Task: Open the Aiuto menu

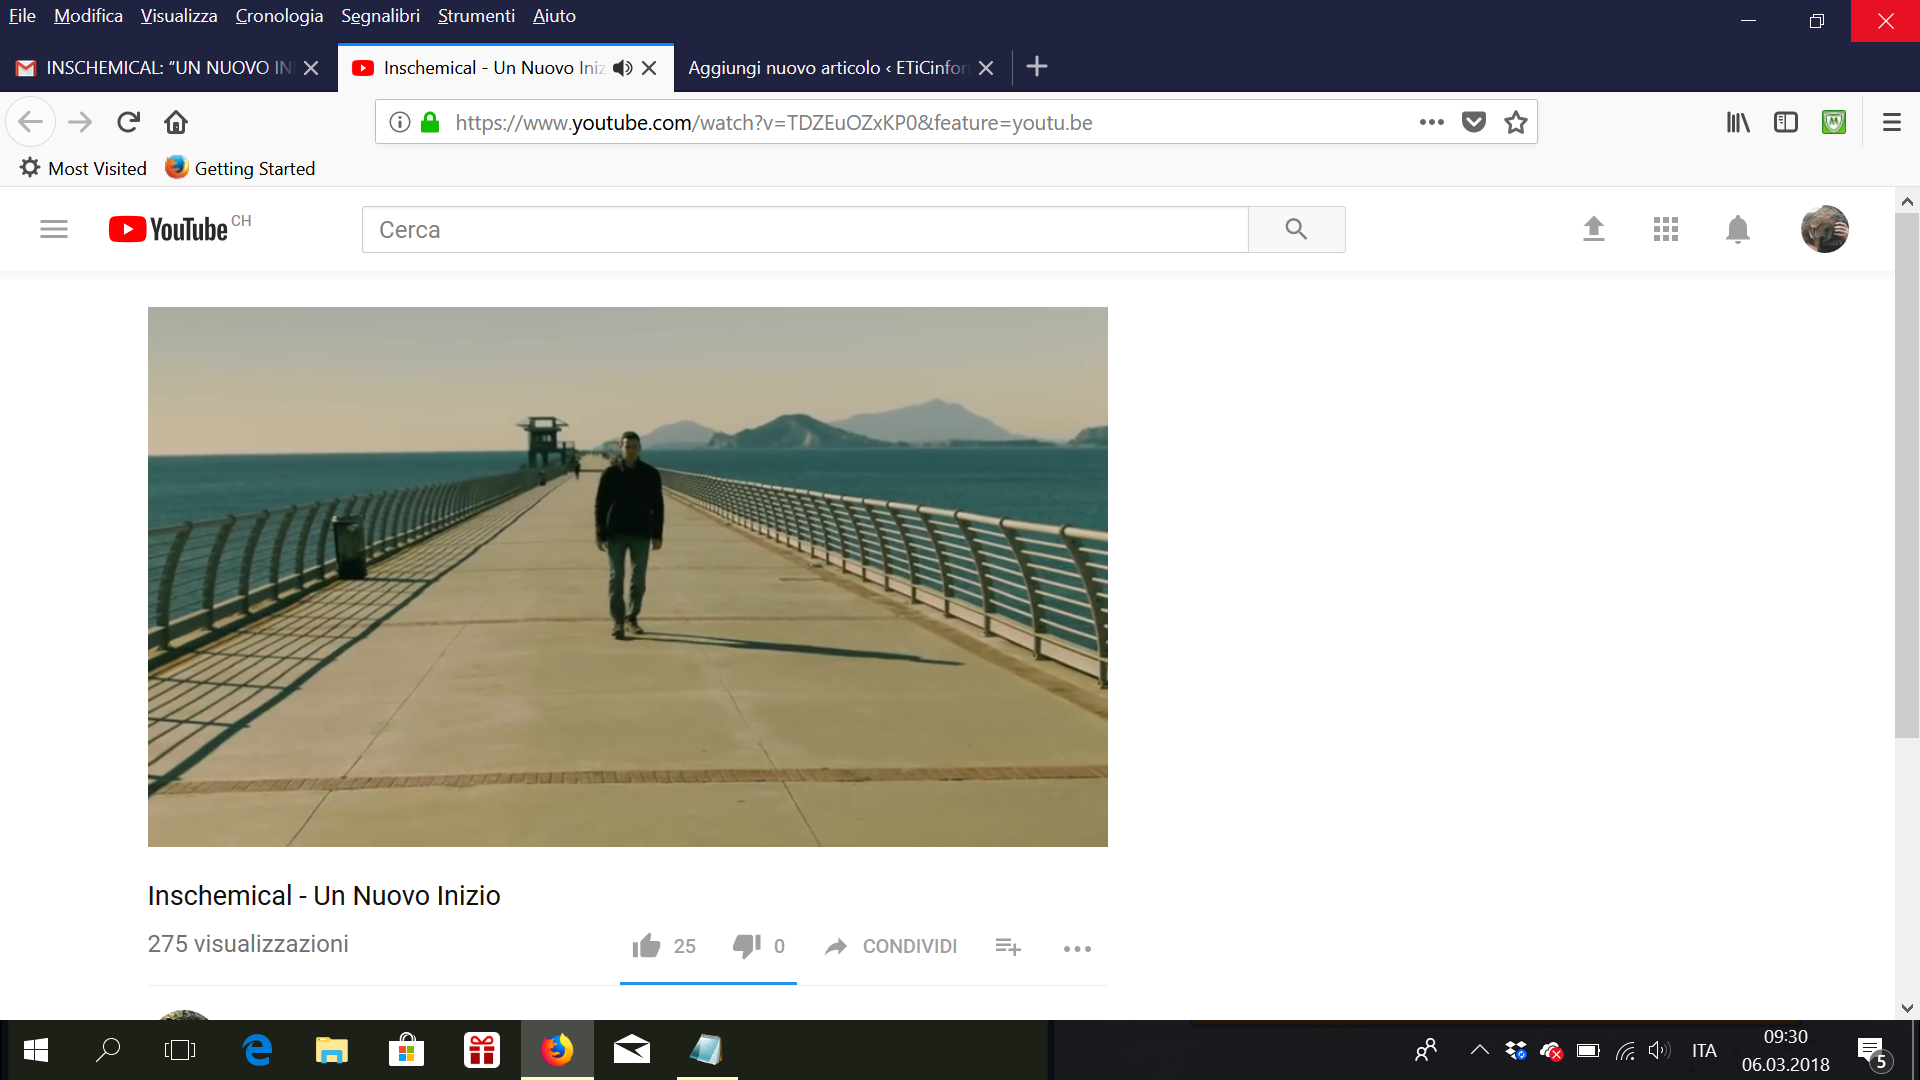Action: click(554, 16)
